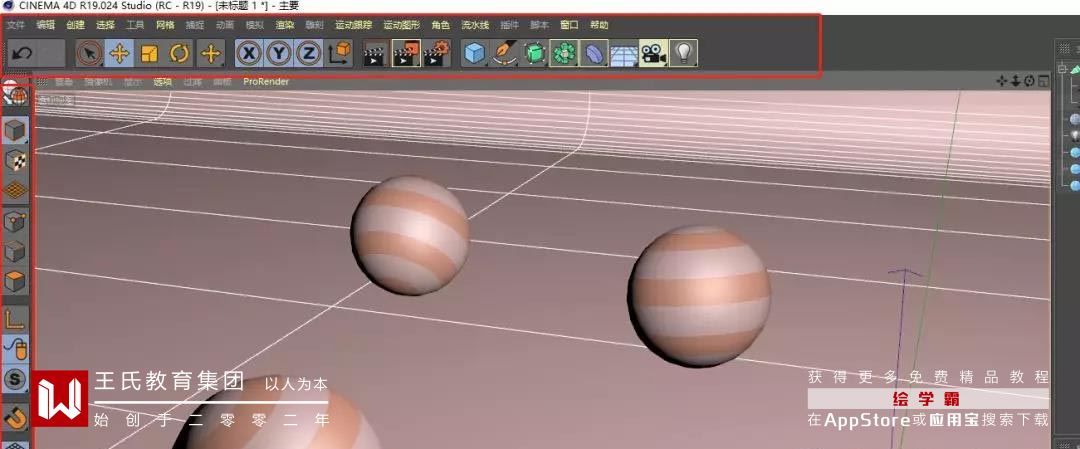Screen dimensions: 1080x449
Task: Open the 帮助 menu
Action: click(x=599, y=25)
